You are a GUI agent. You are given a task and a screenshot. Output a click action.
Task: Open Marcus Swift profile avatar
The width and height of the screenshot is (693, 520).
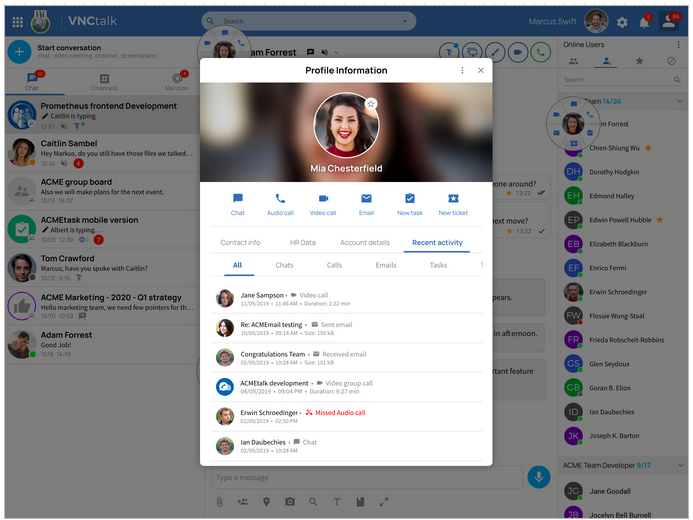click(596, 21)
